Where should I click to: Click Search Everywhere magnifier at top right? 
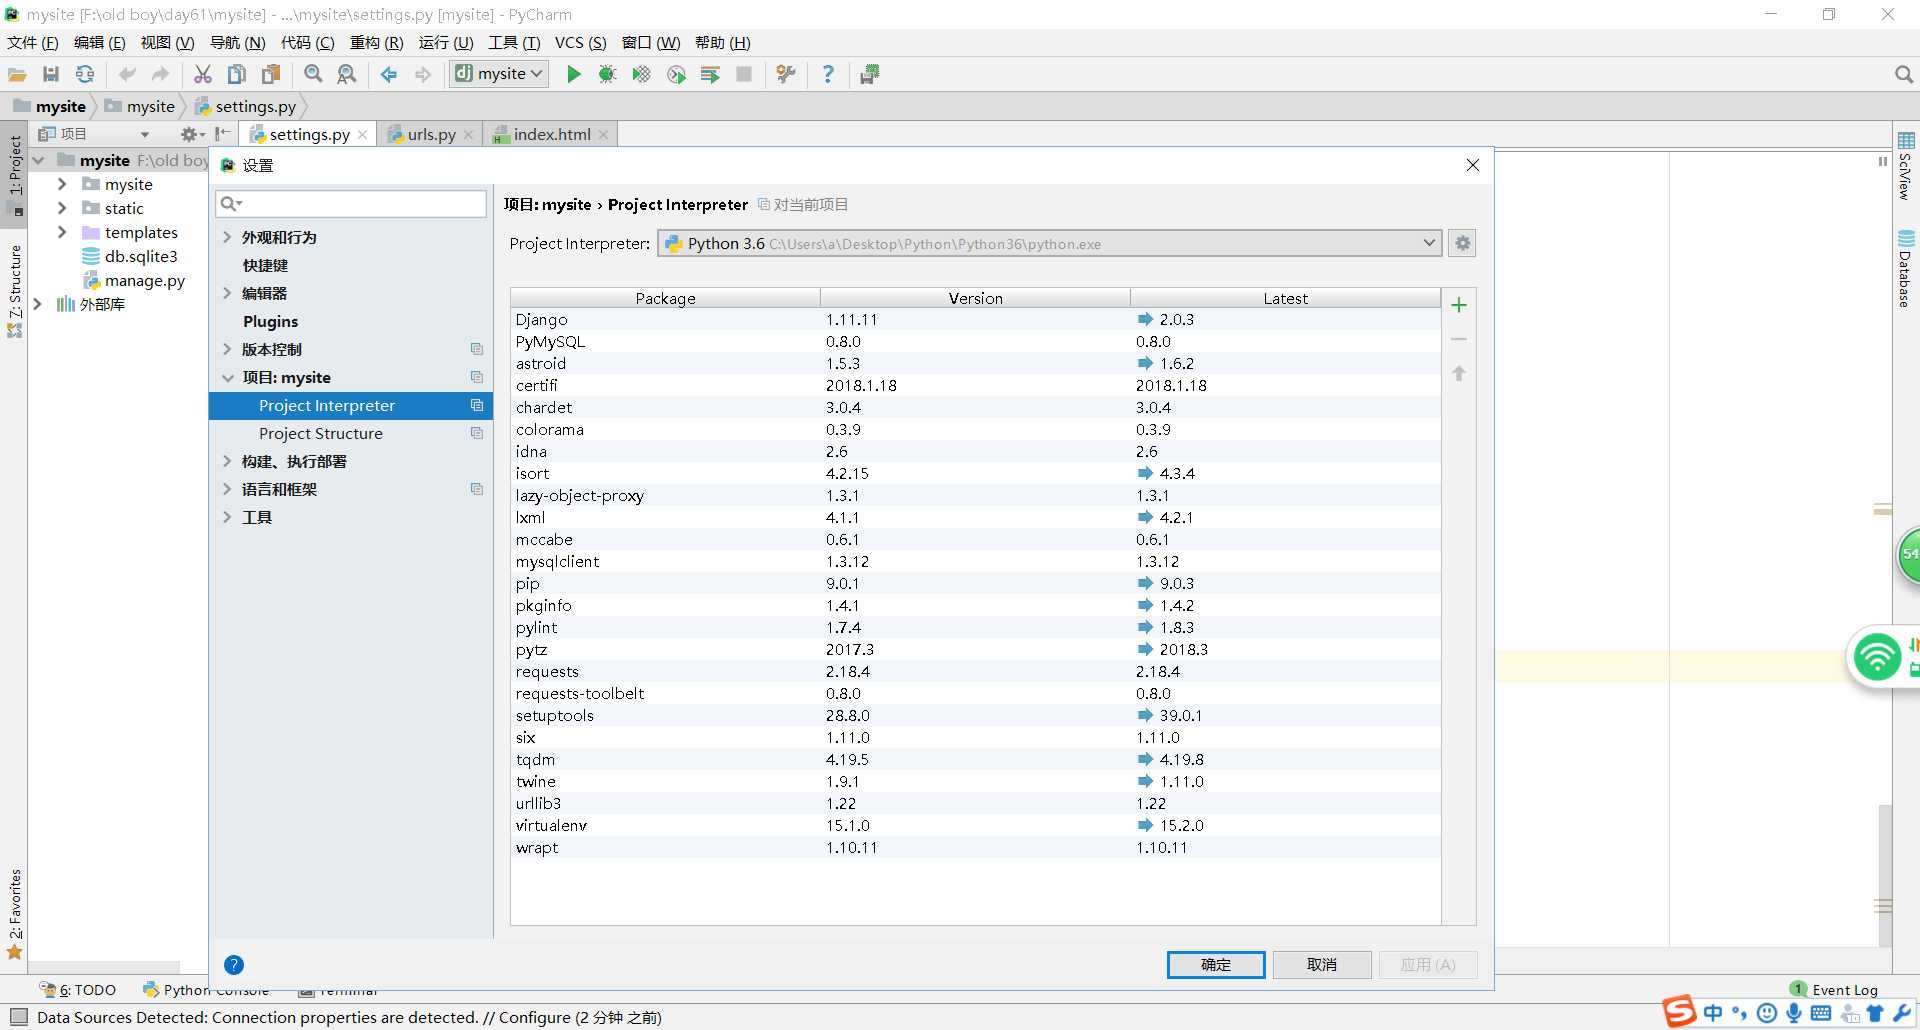(x=1903, y=74)
